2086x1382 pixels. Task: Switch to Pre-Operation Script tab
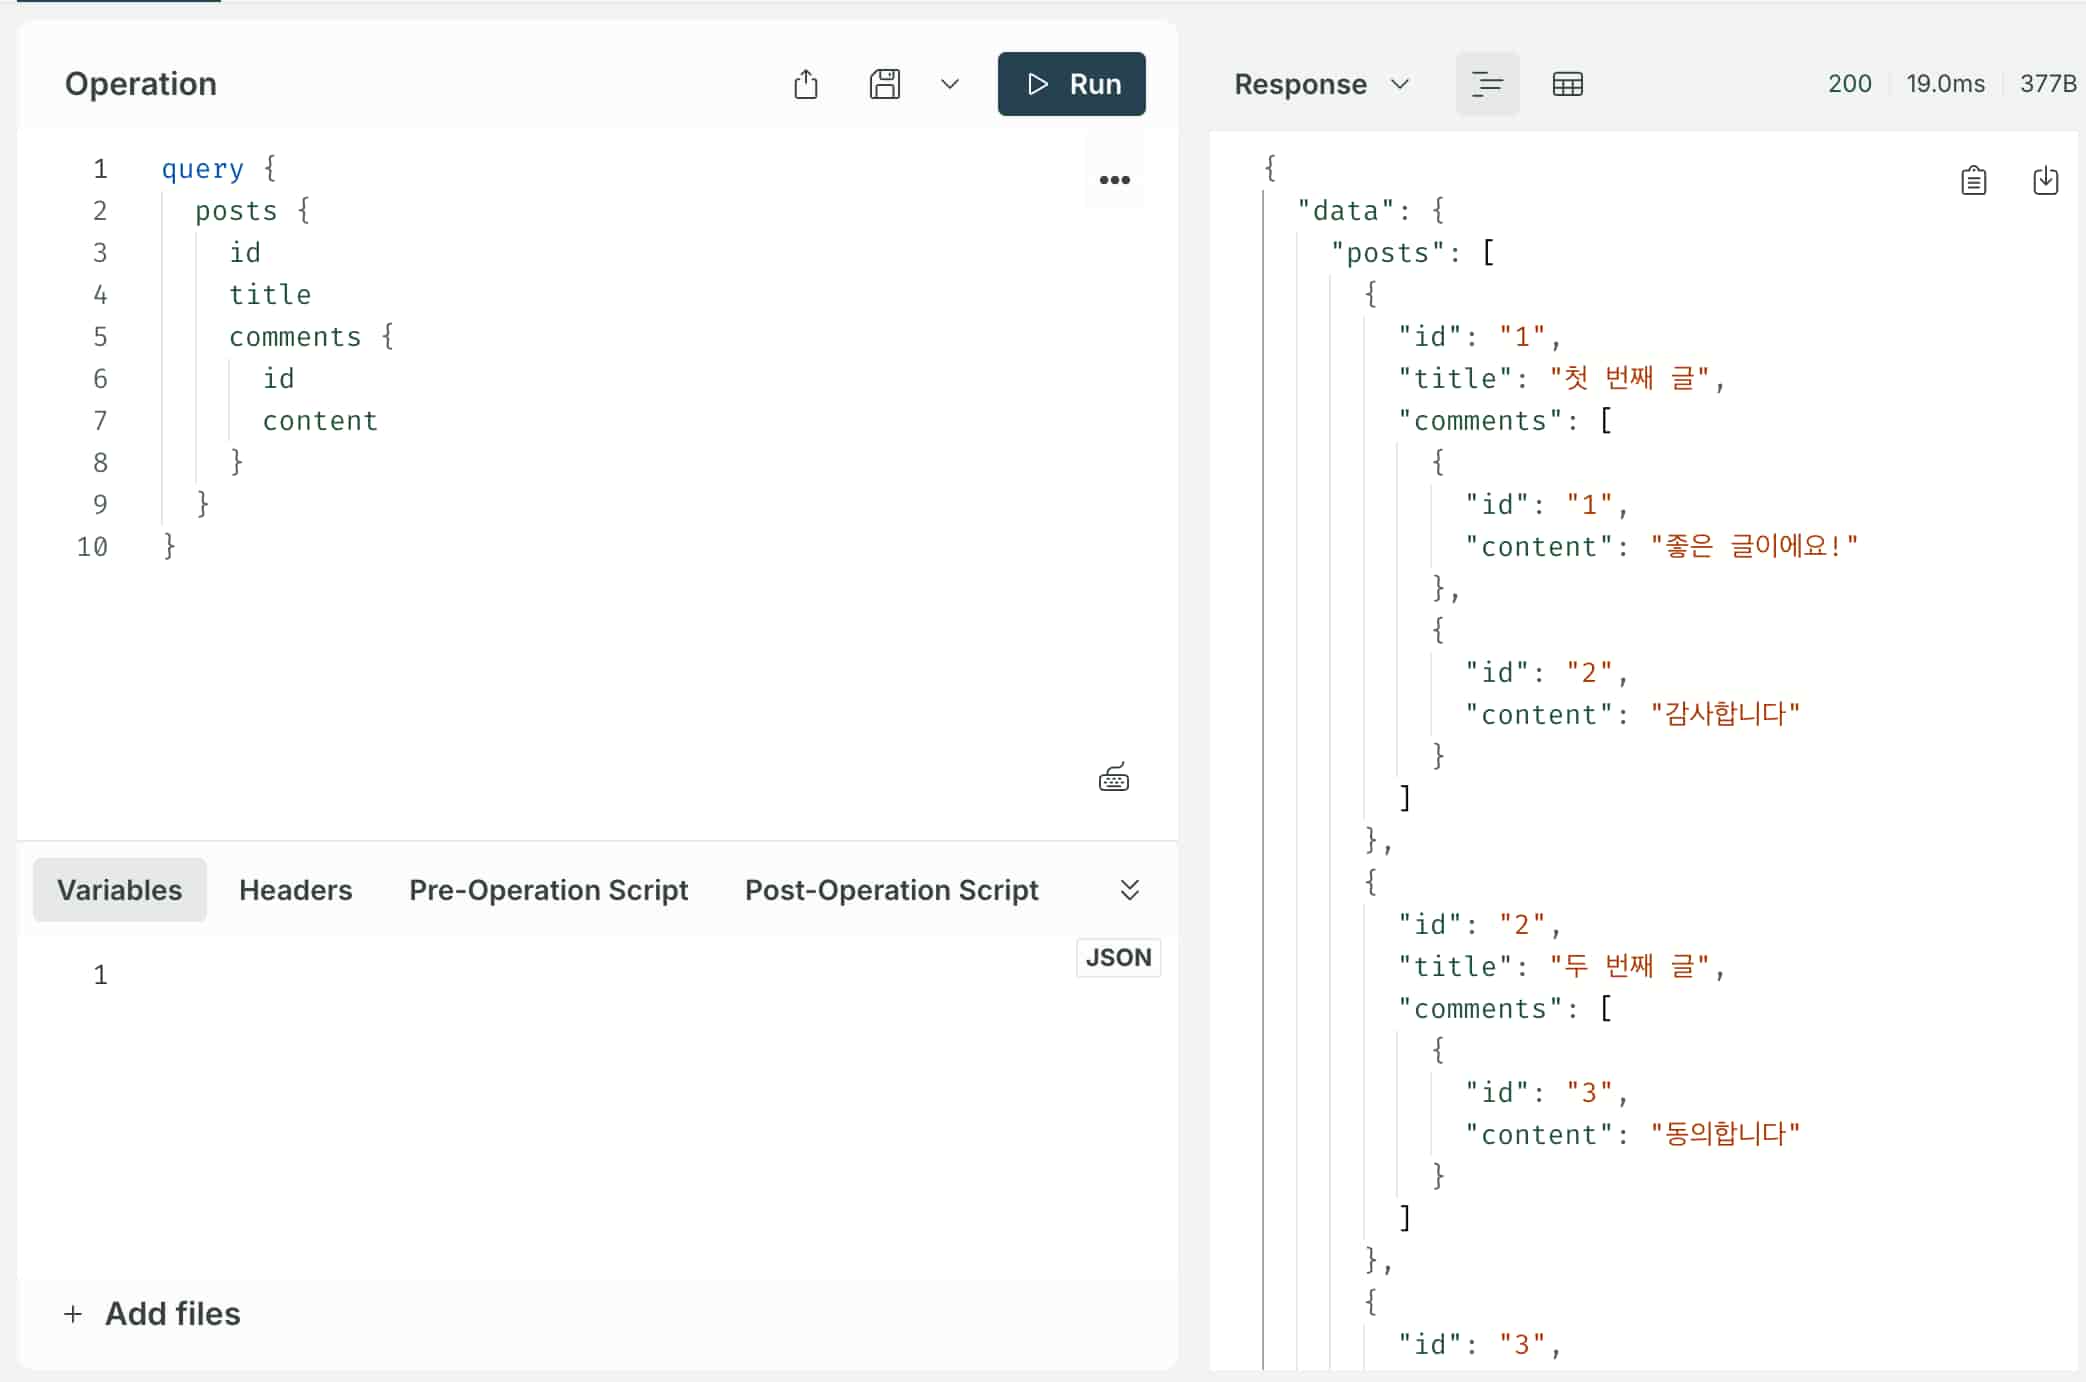pos(548,890)
